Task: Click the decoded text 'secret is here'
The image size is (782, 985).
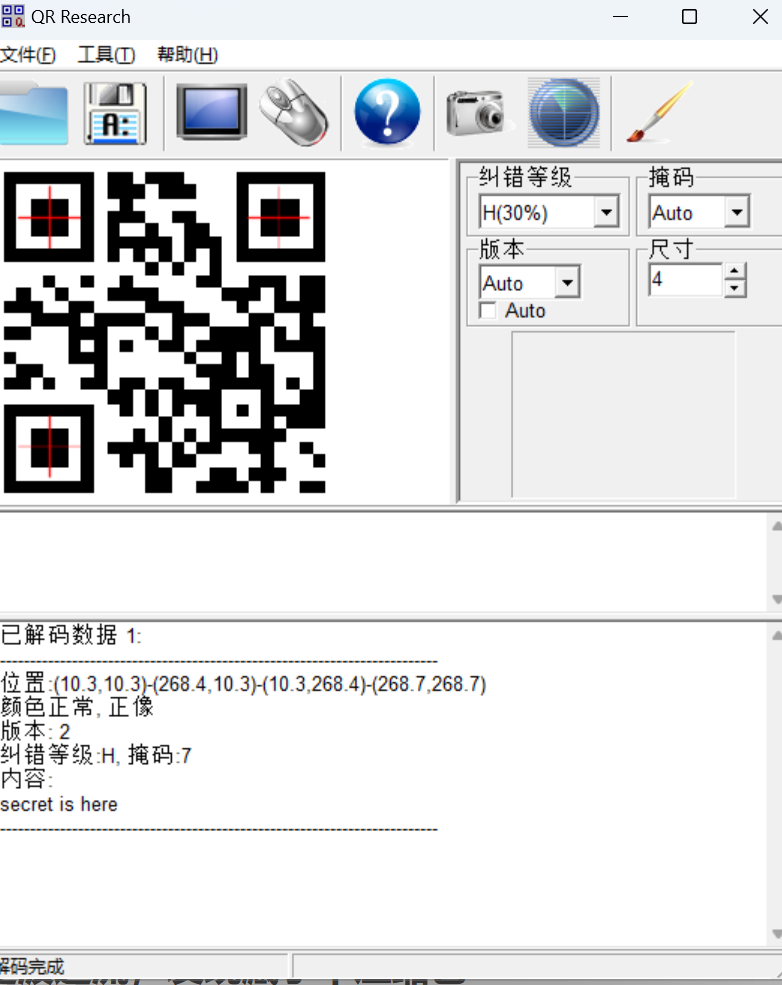Action: pyautogui.click(x=59, y=804)
